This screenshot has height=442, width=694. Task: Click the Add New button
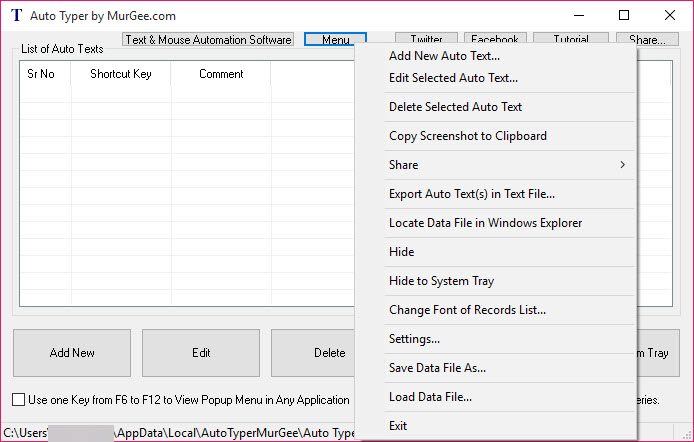(x=72, y=353)
